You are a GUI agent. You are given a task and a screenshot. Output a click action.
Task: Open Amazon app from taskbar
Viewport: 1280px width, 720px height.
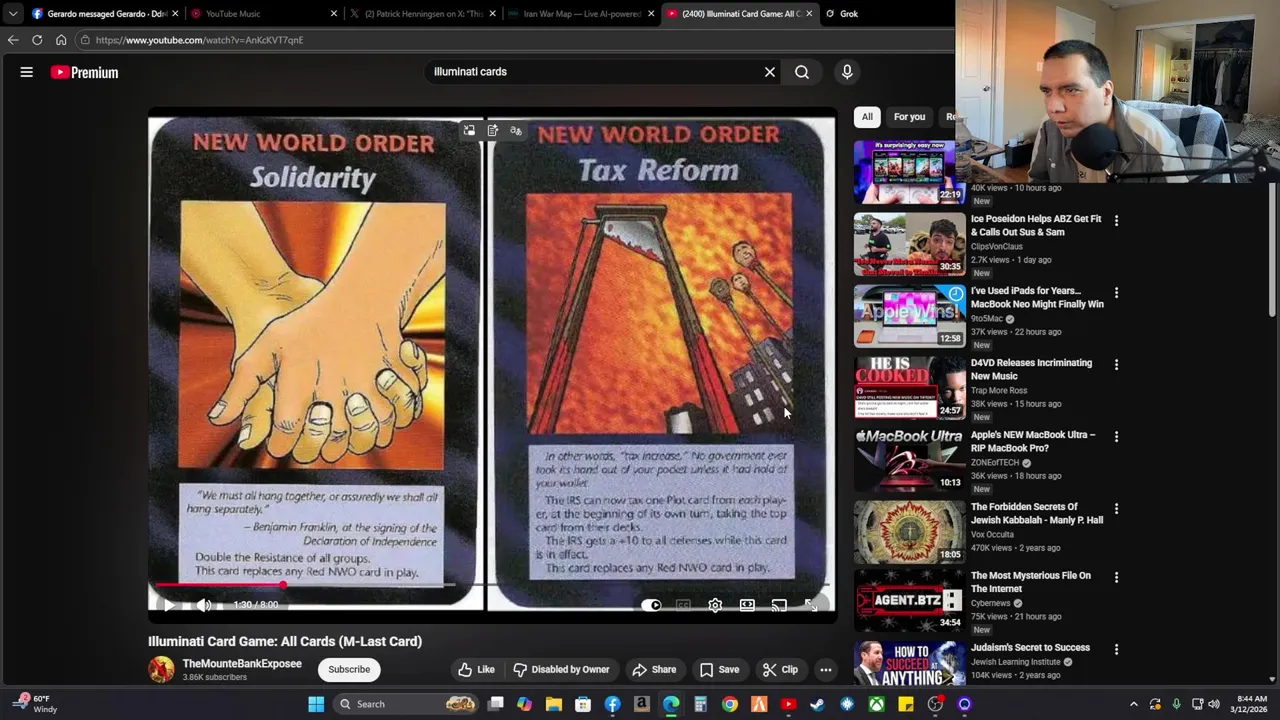pos(642,704)
